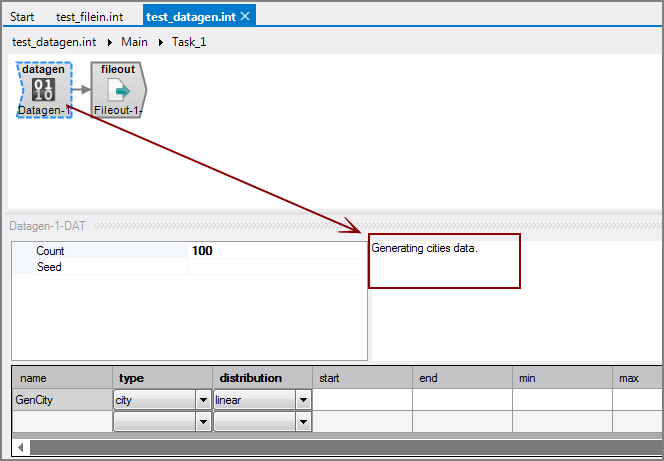Click the GenCity name cell
The width and height of the screenshot is (664, 461).
62,400
